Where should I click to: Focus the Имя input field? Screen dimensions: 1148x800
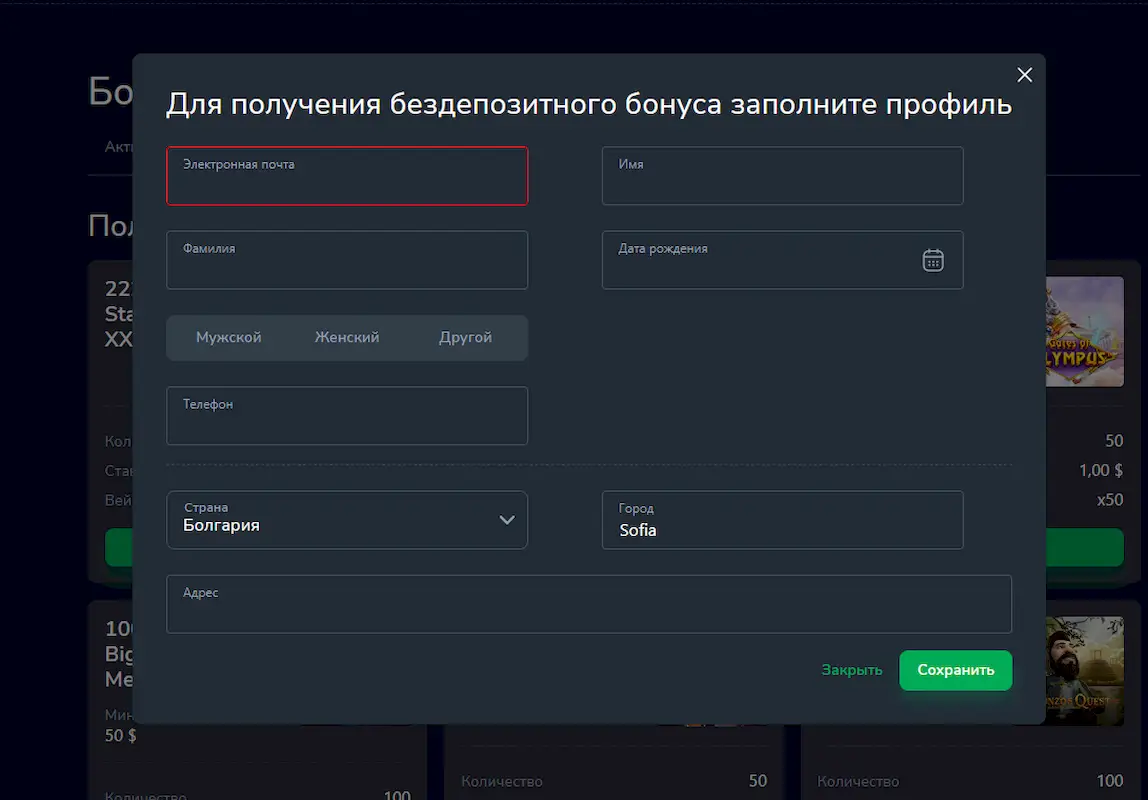tap(782, 176)
